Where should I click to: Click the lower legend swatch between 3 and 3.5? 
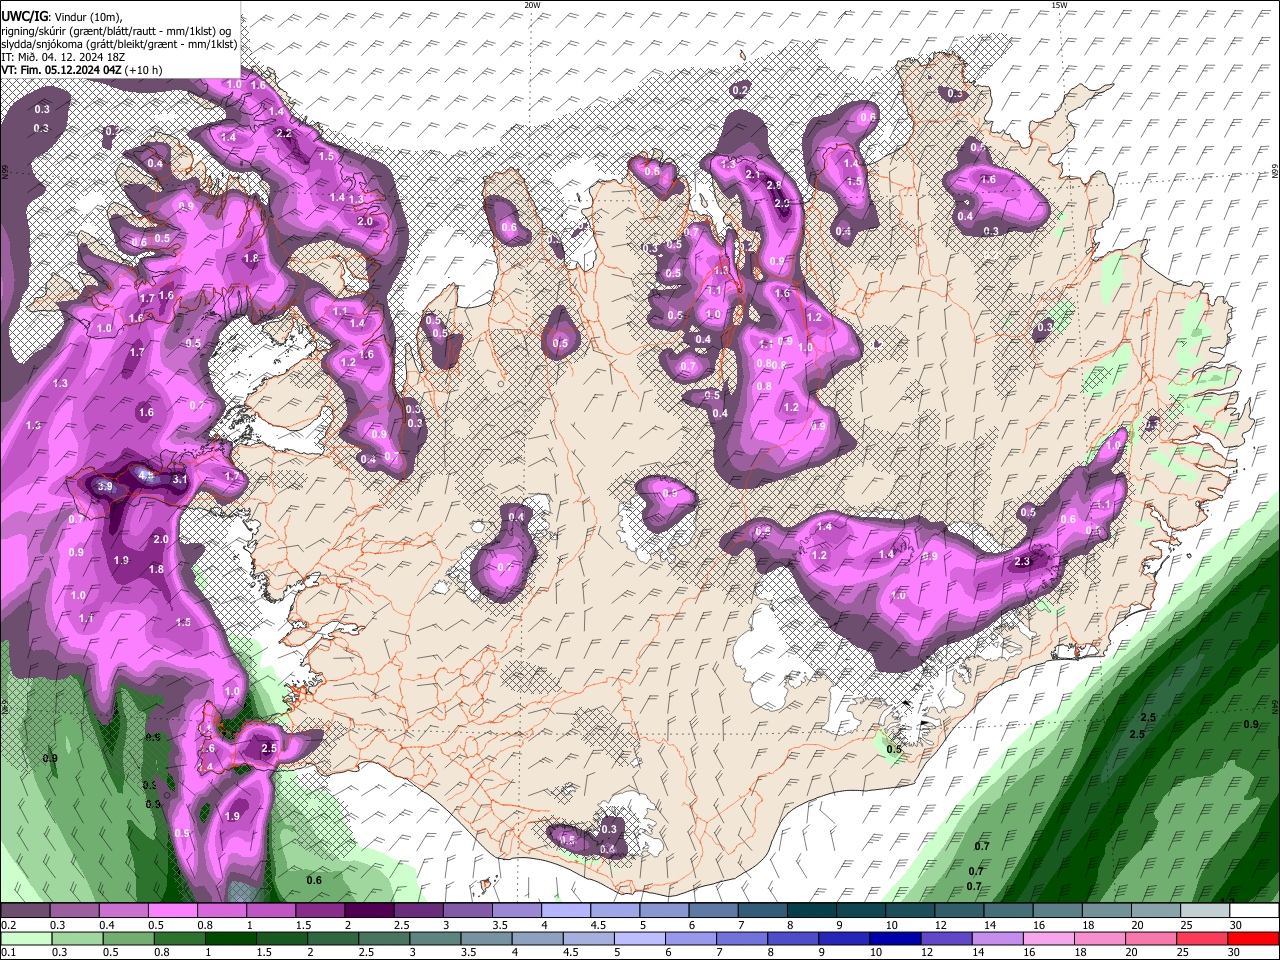click(x=435, y=938)
